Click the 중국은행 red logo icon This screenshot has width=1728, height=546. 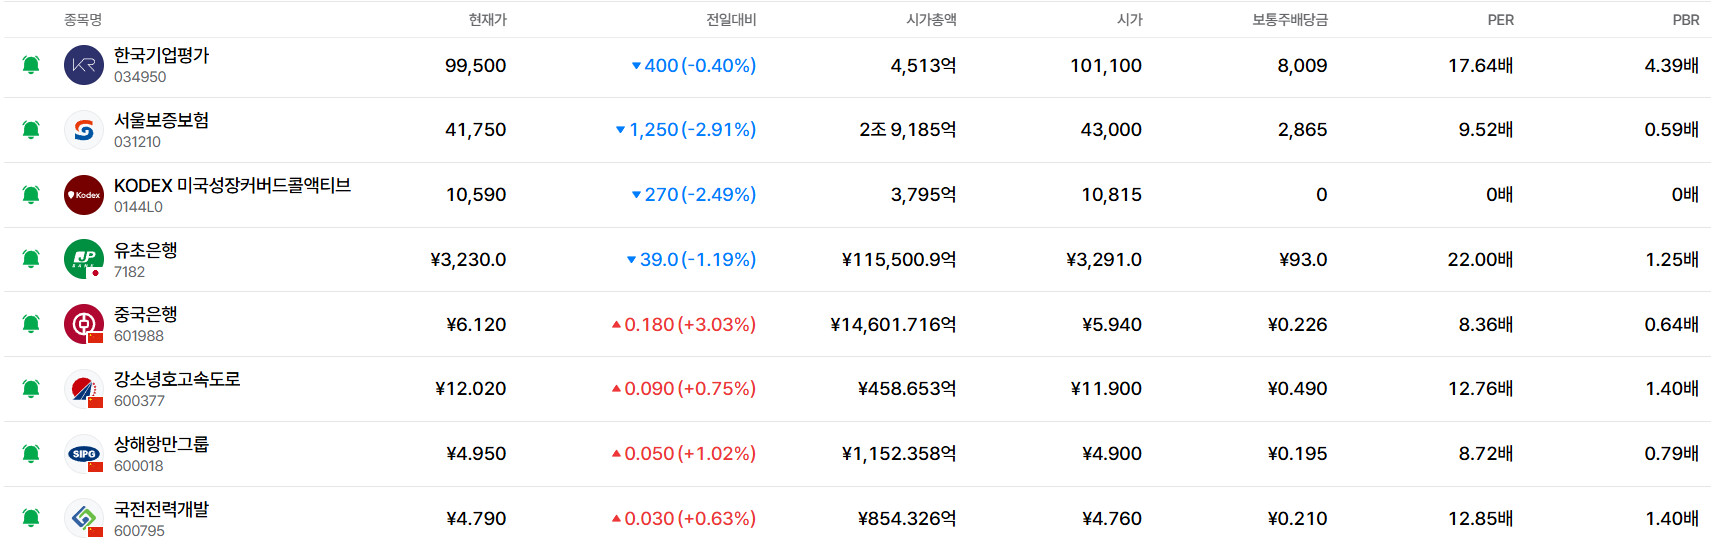pyautogui.click(x=84, y=324)
